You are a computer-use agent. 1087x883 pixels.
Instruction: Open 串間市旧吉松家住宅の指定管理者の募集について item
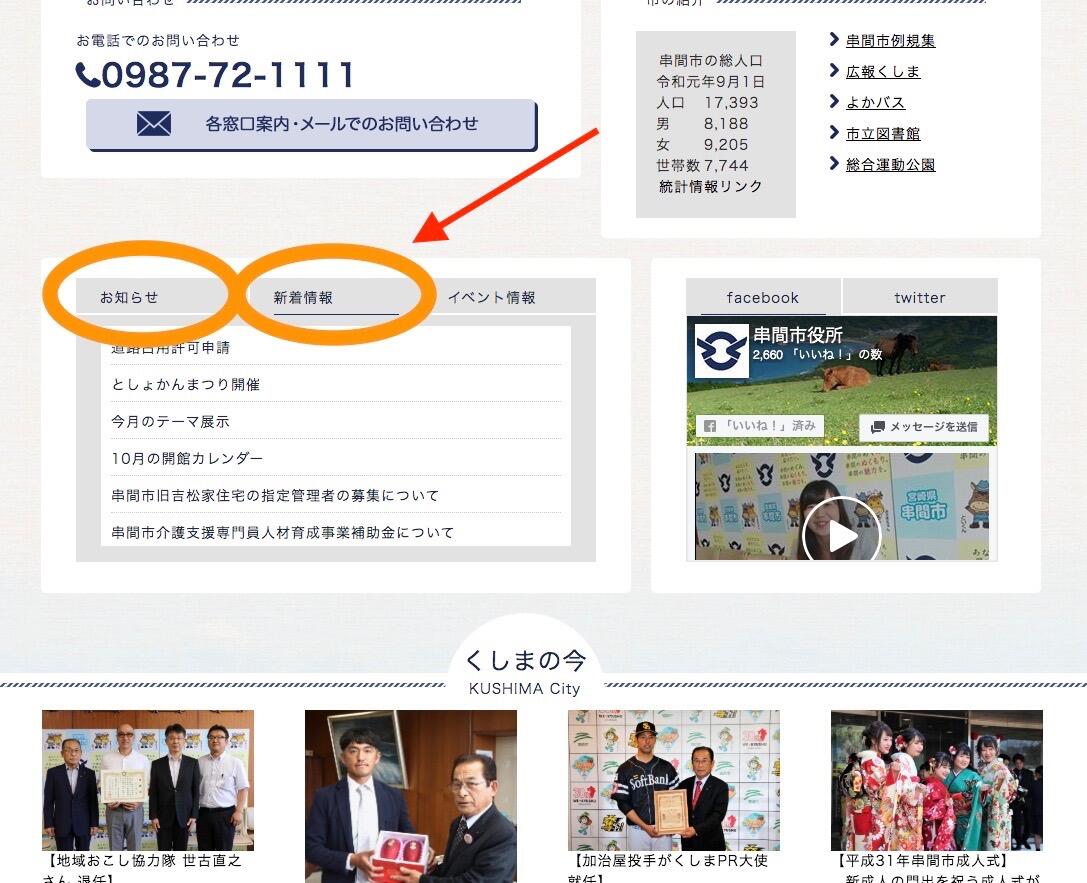pos(275,496)
